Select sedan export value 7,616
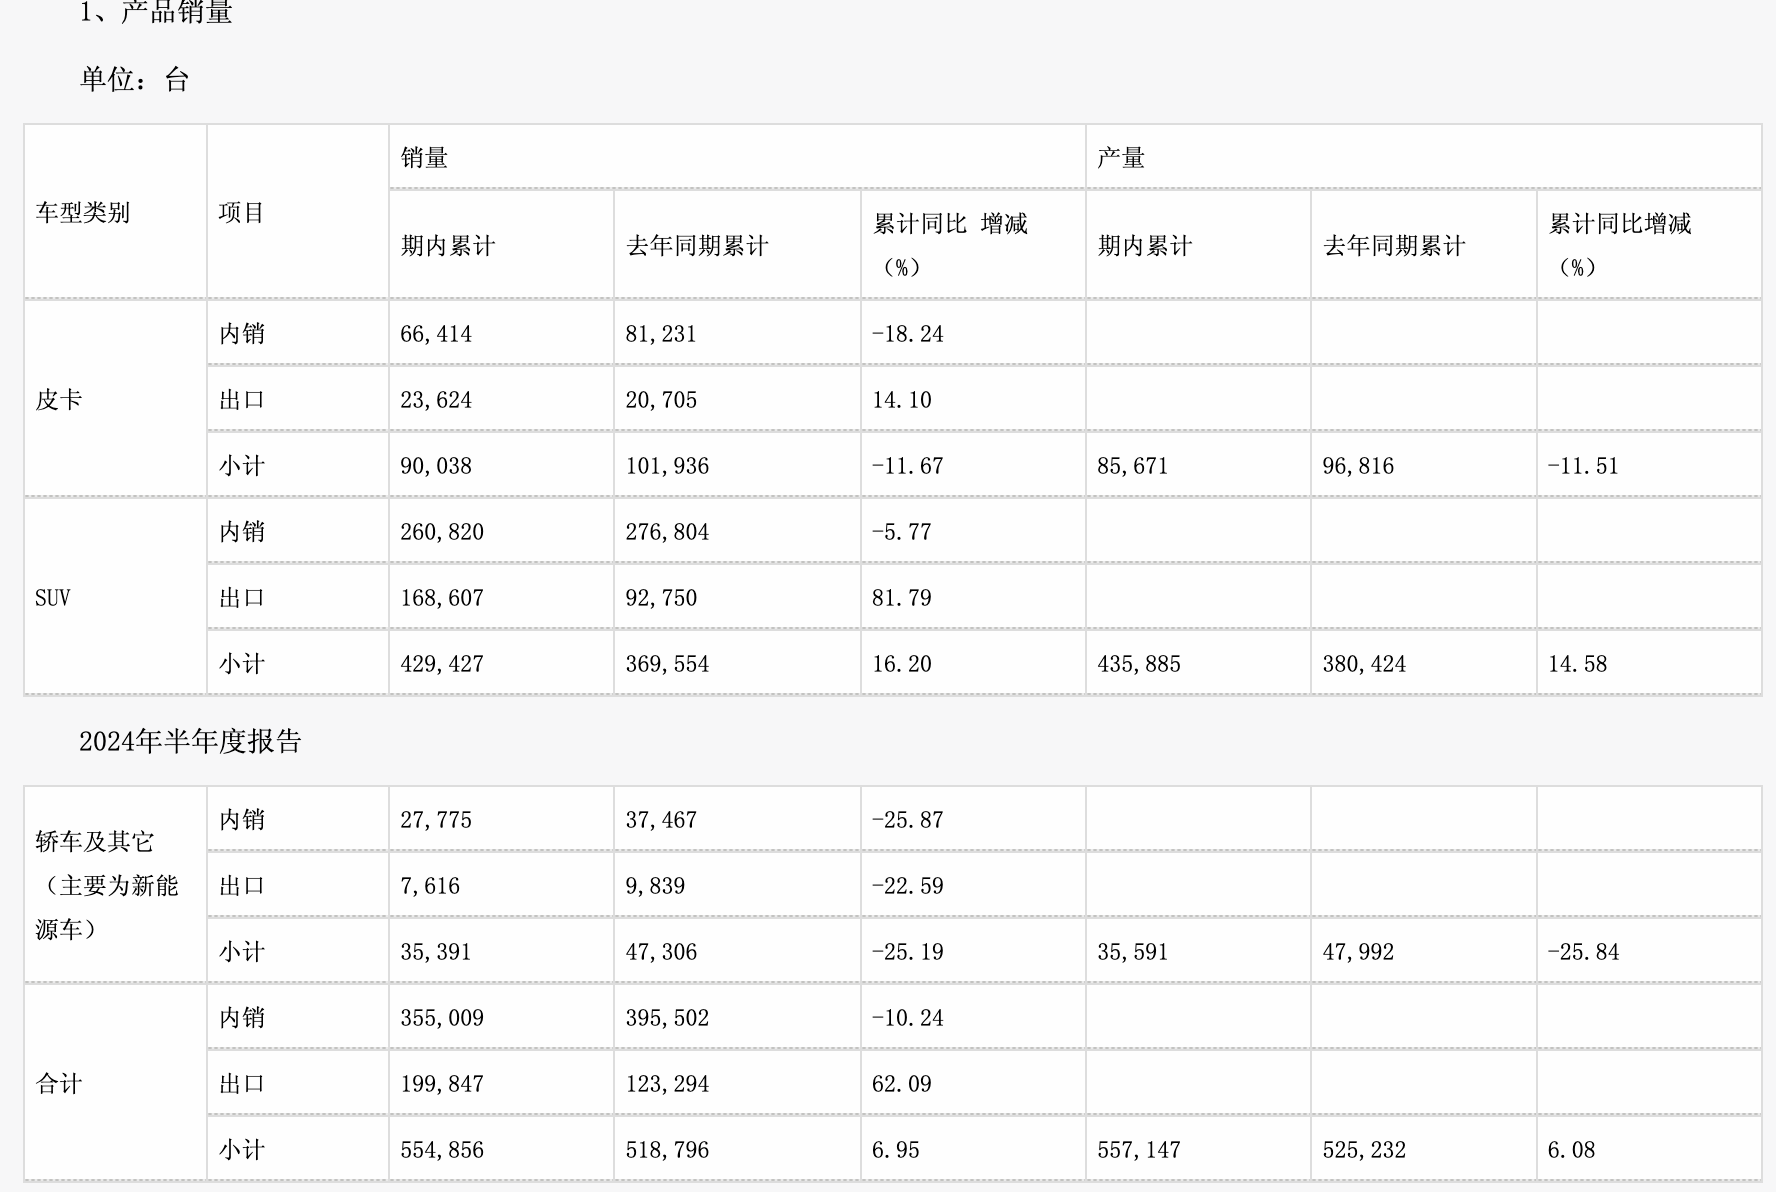 click(430, 886)
